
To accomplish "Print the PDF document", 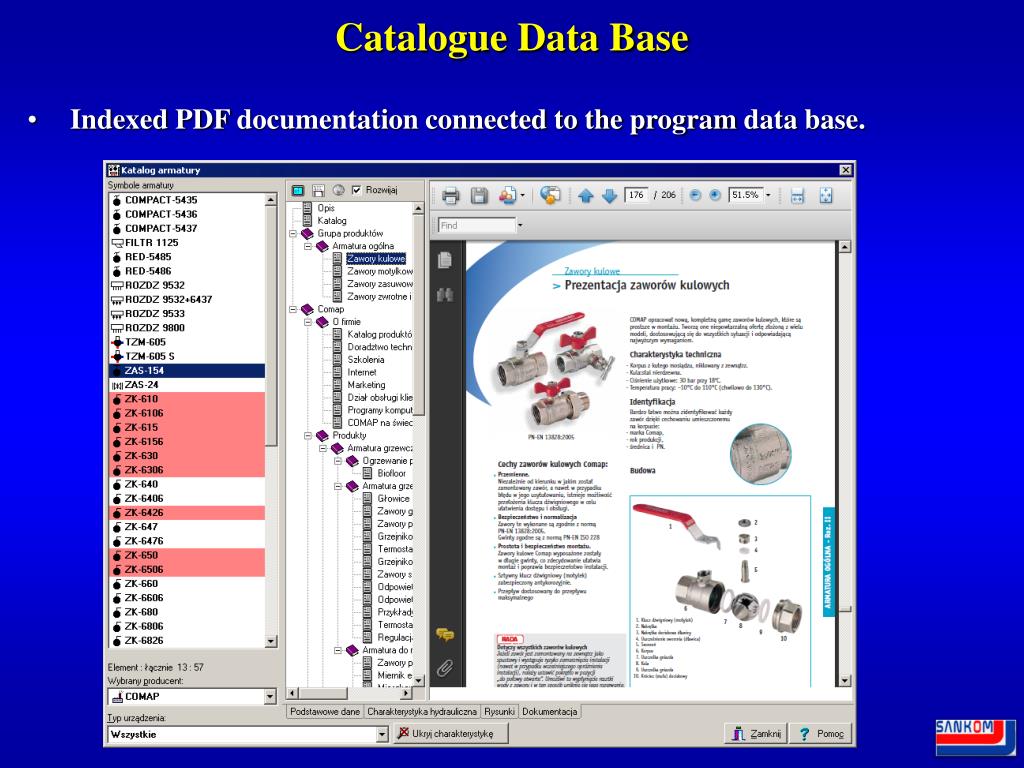I will click(x=450, y=195).
